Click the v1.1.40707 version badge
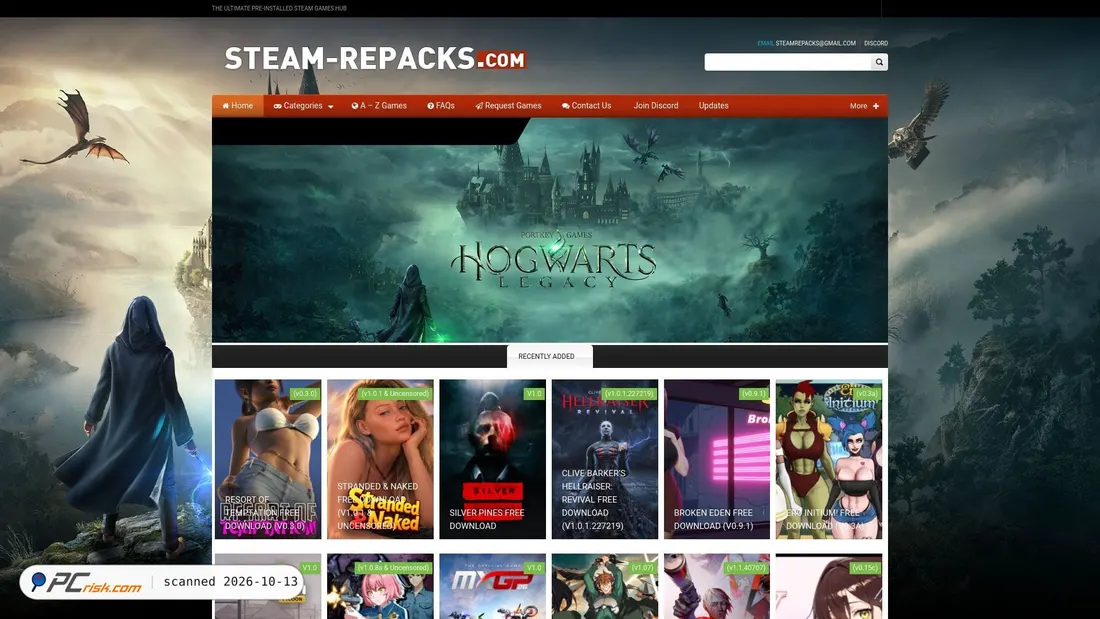Viewport: 1100px width, 619px height. [746, 568]
